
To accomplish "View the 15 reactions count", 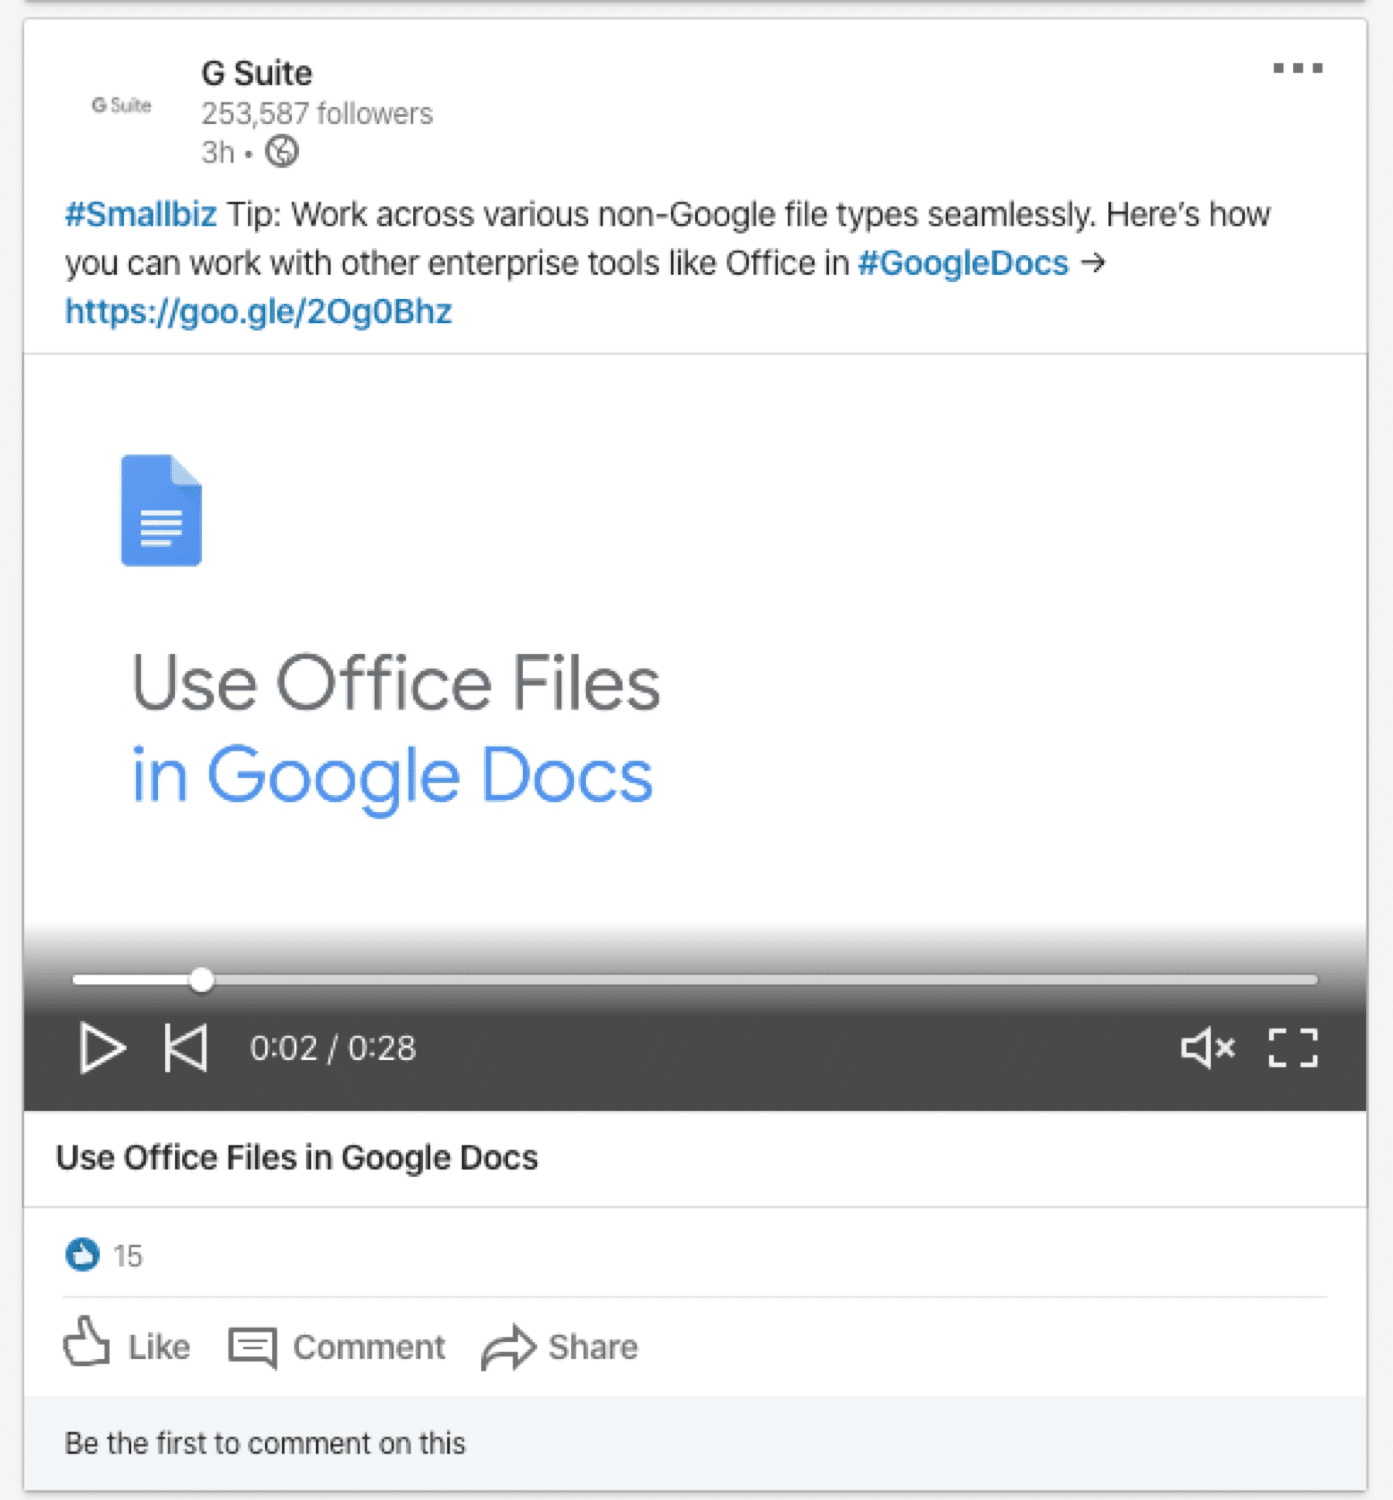I will coord(128,1256).
